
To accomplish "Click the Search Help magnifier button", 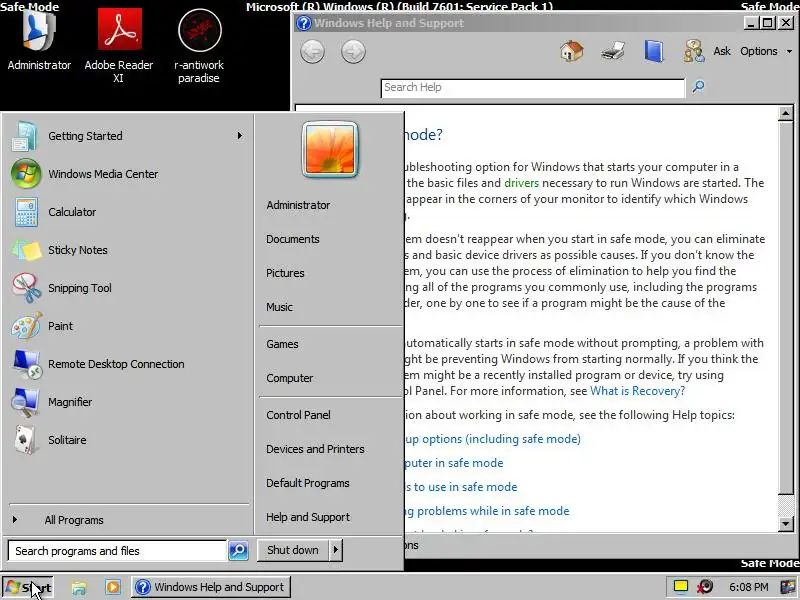I will pyautogui.click(x=698, y=87).
